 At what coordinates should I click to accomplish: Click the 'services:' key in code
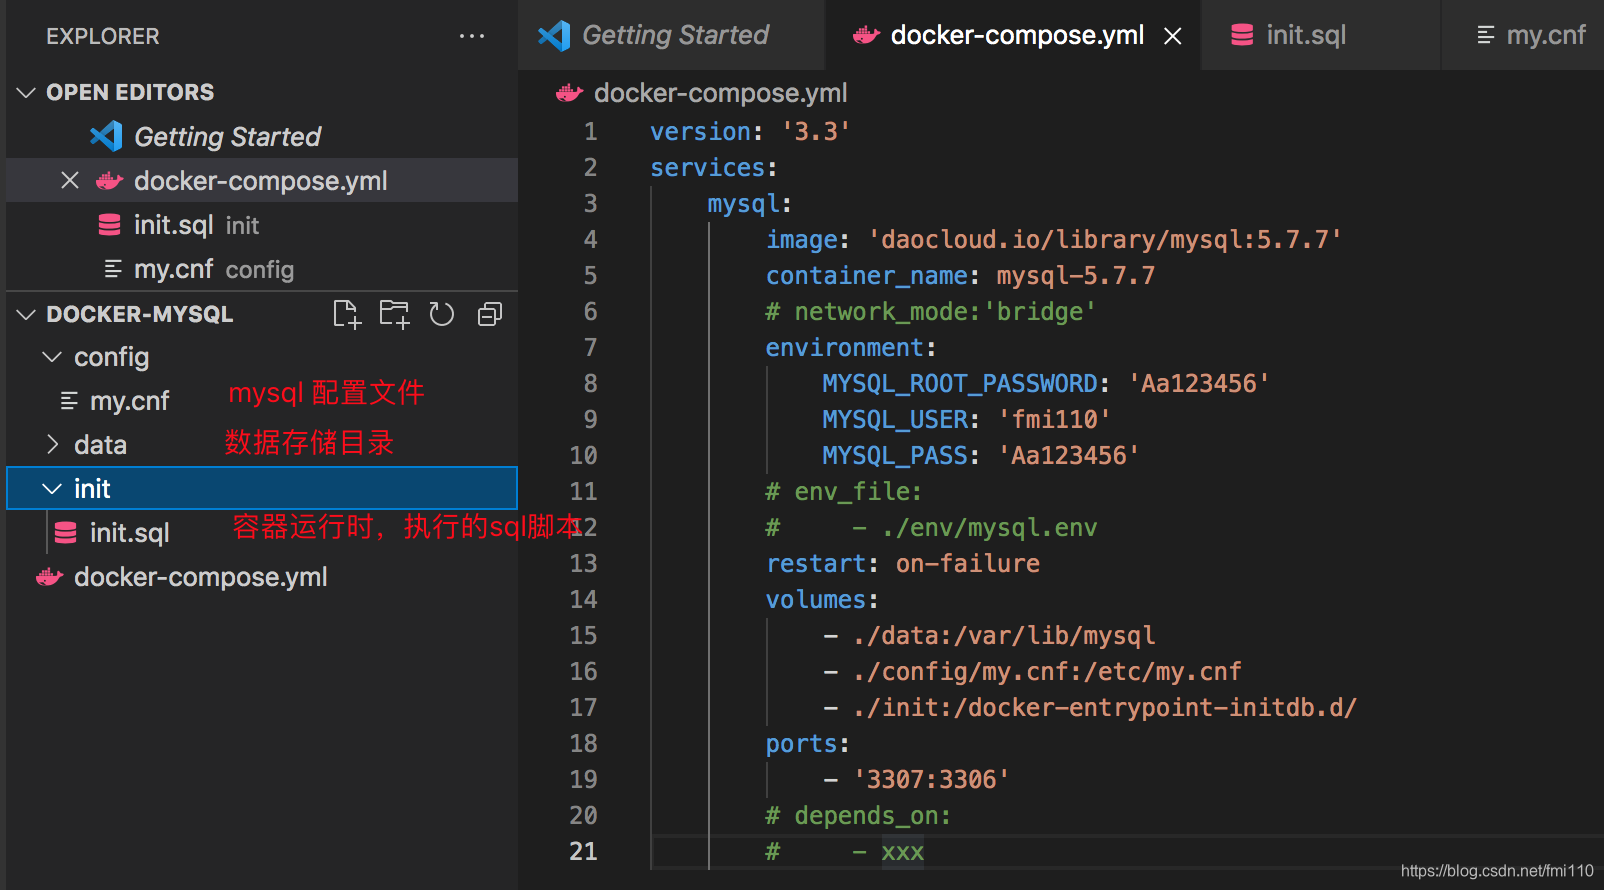[x=714, y=168]
